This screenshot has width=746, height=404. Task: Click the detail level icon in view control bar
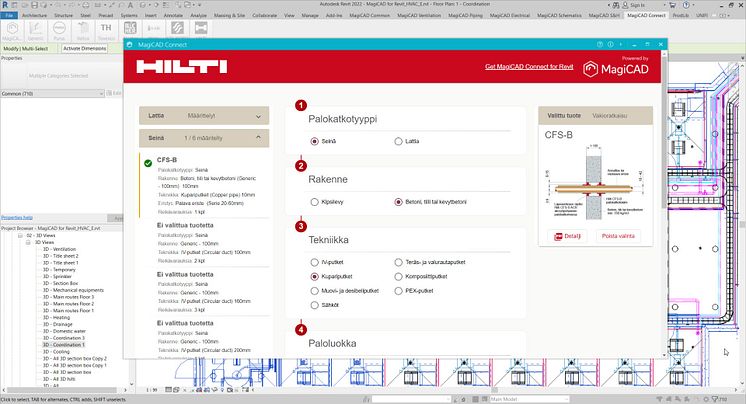point(168,390)
